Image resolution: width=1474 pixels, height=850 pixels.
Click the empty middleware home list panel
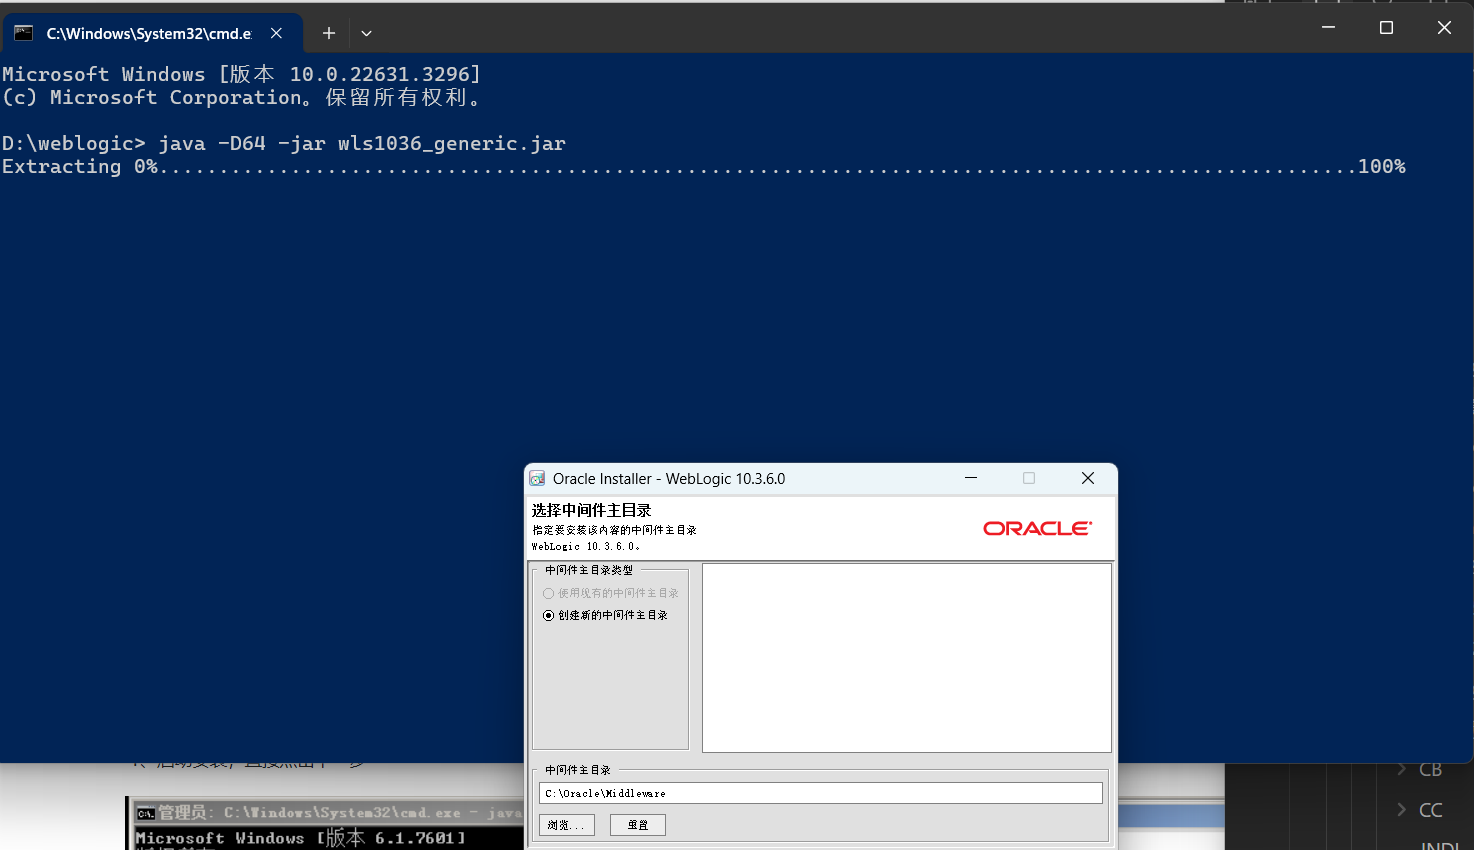pos(907,657)
